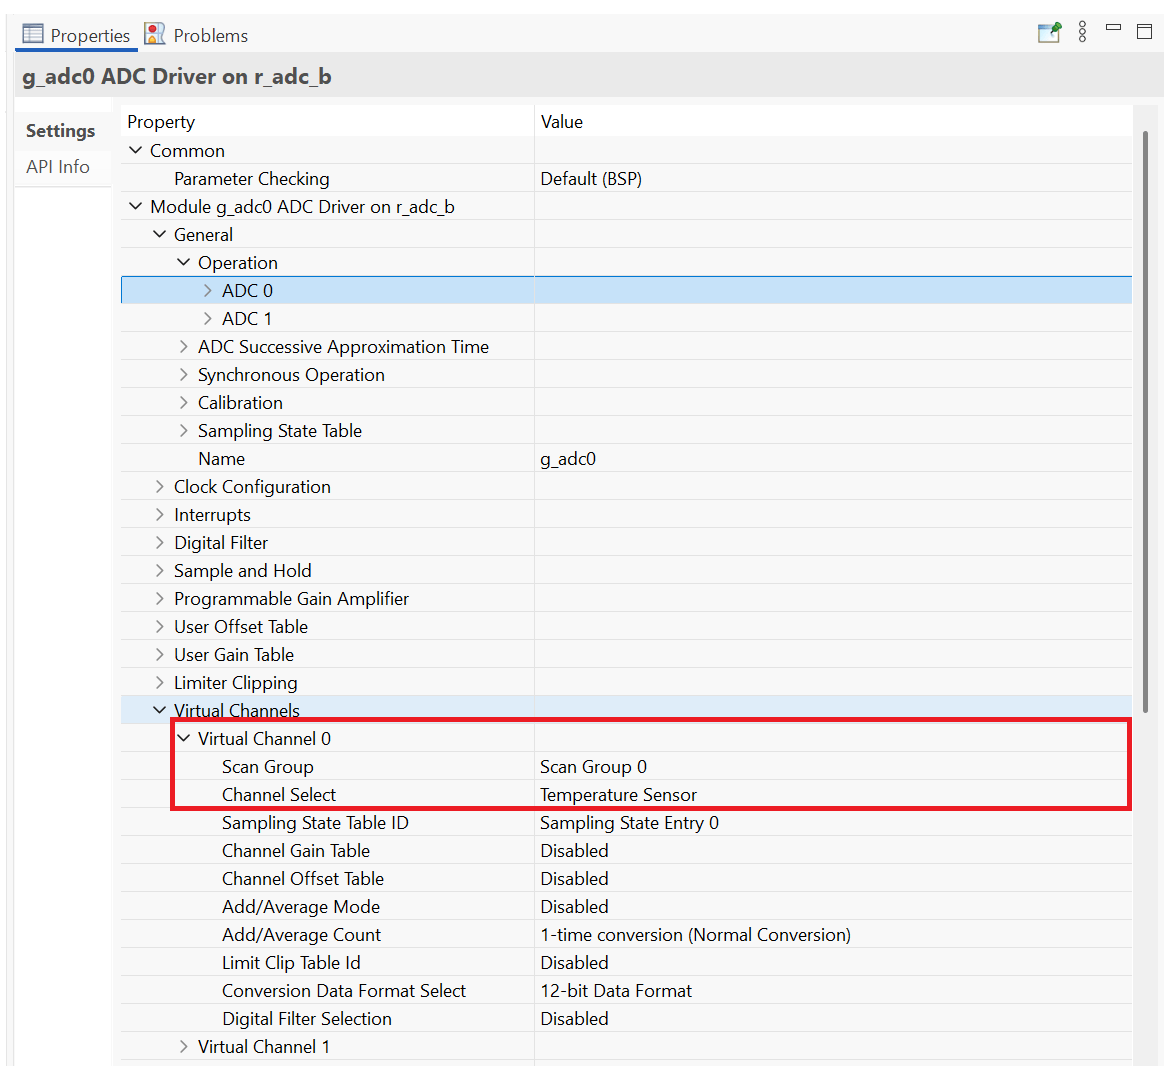Image resolution: width=1169 pixels, height=1074 pixels.
Task: Switch to the Problems tab
Action: click(x=209, y=36)
